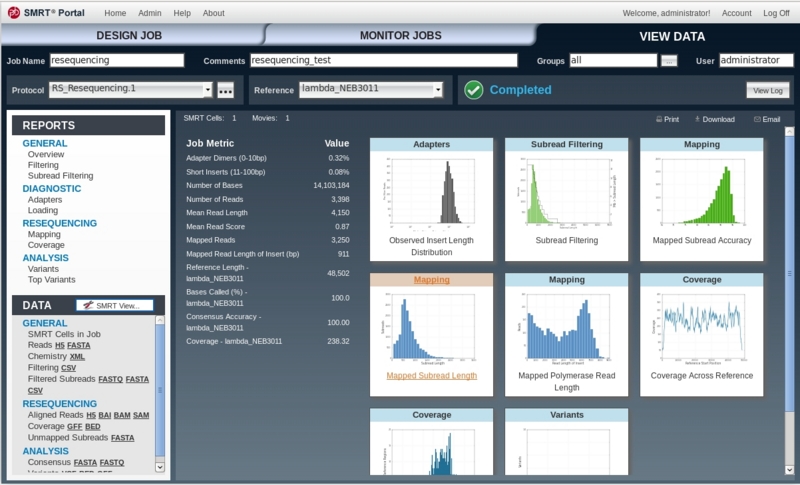Click the report area scroll-down arrow
The image size is (800, 485).
(789, 470)
